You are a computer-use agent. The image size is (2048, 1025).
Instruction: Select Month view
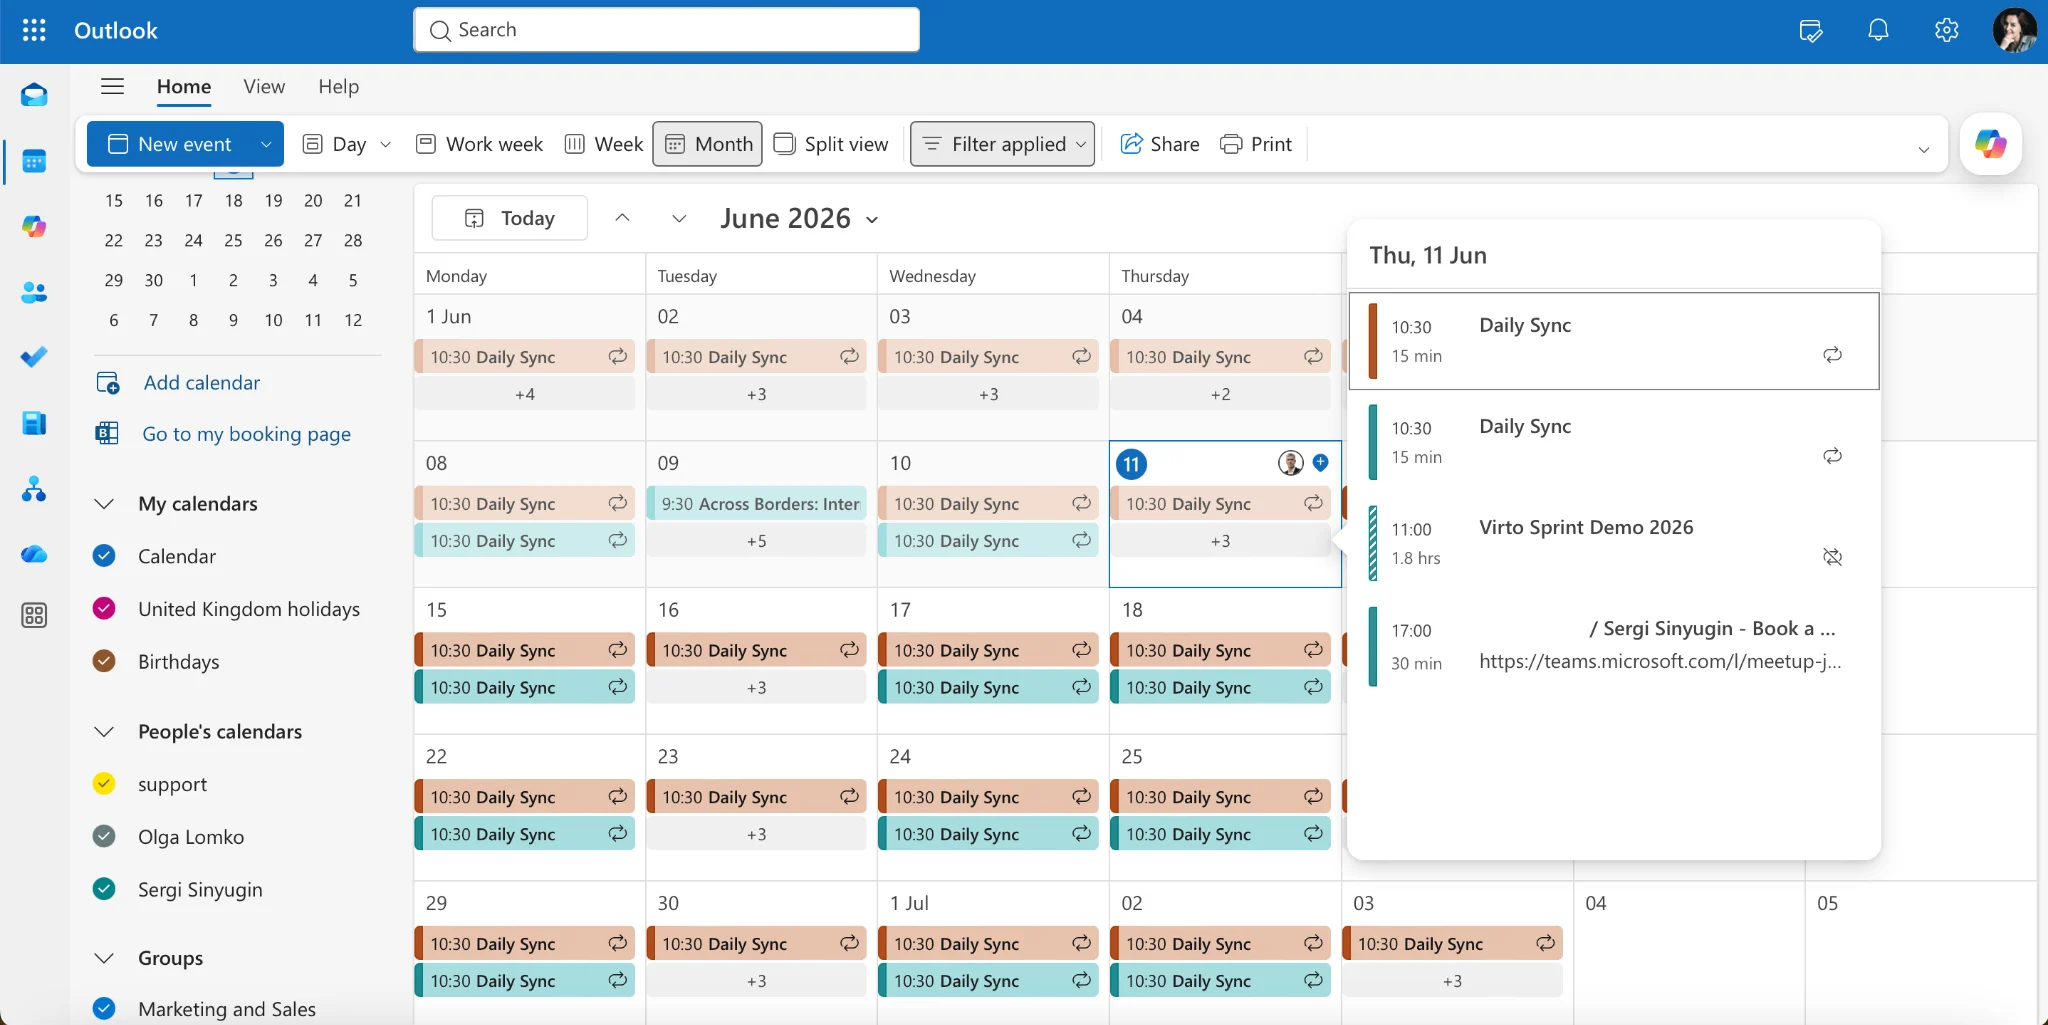708,144
